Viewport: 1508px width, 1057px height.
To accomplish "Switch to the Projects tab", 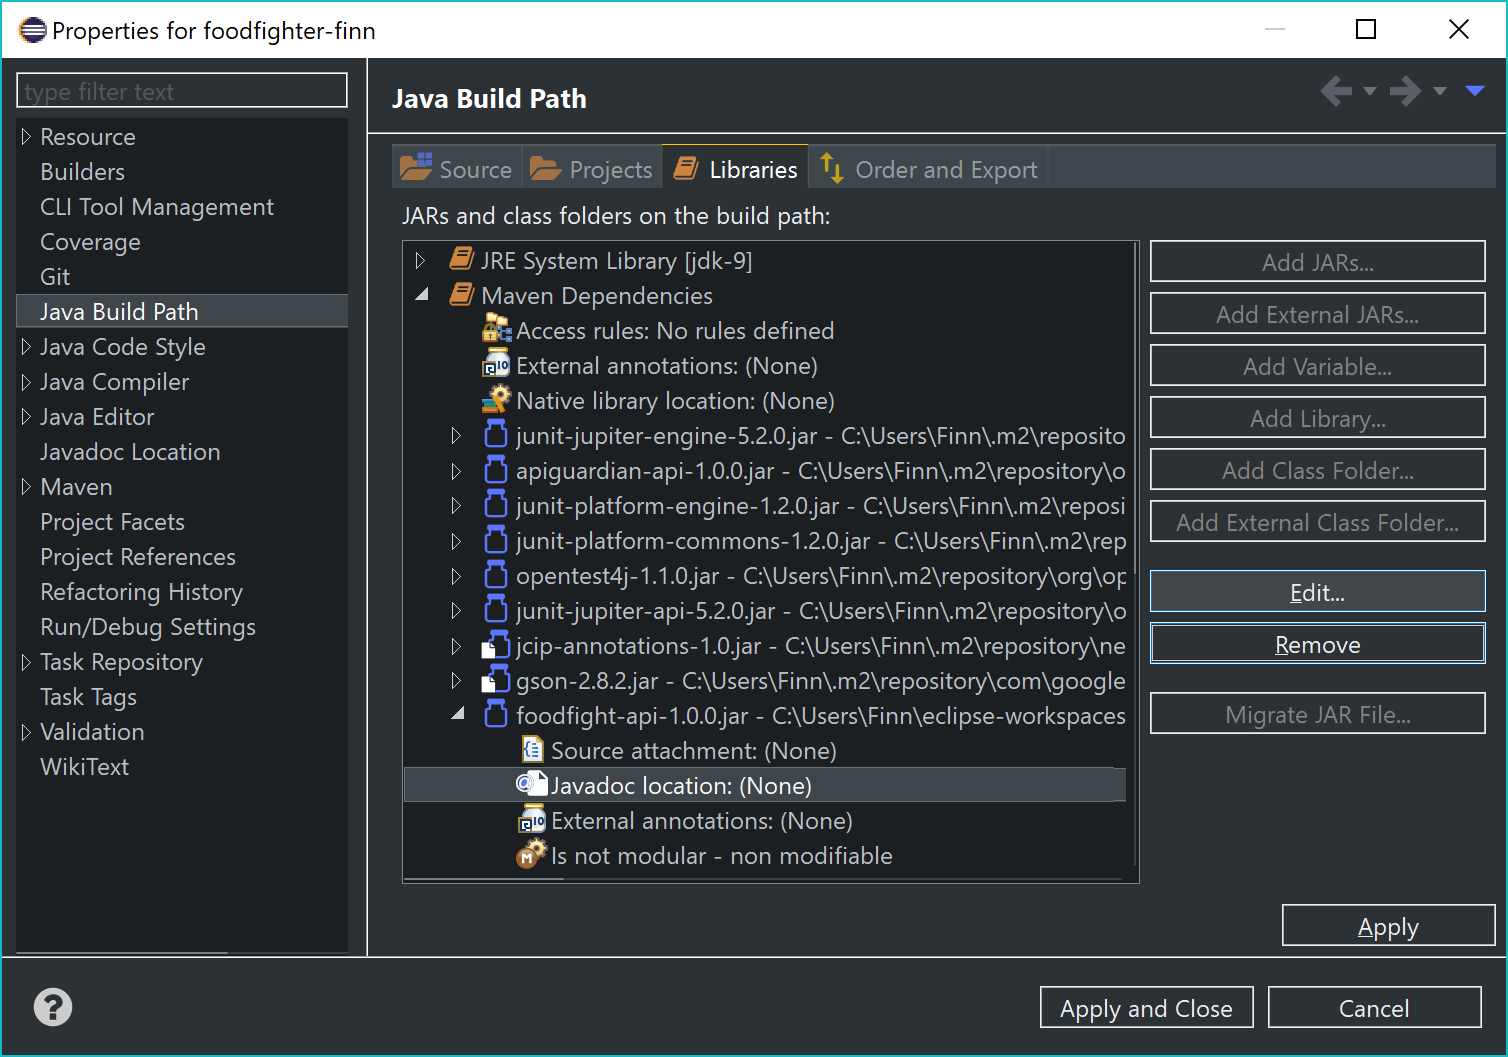I will click(592, 168).
